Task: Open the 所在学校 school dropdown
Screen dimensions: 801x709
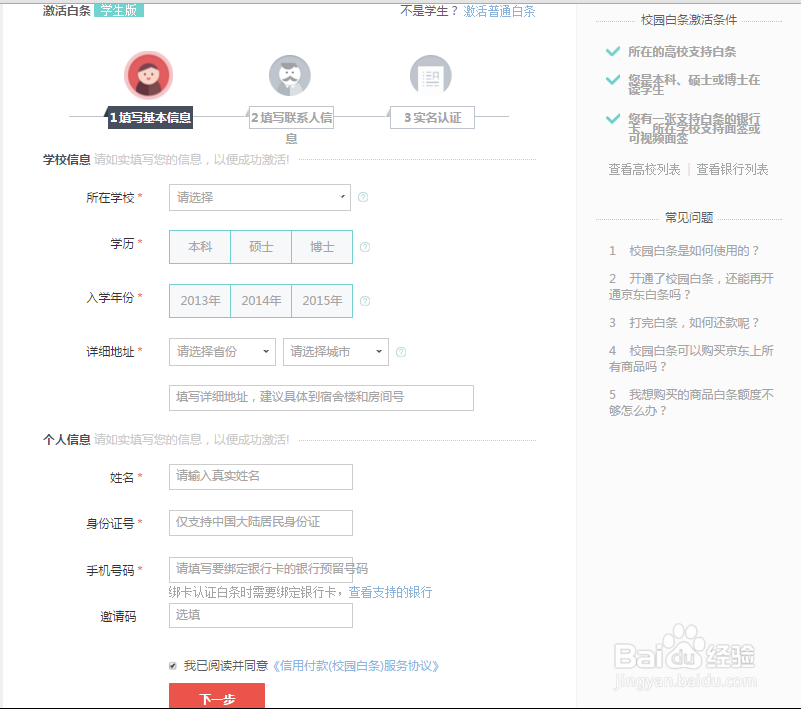Action: click(x=259, y=197)
